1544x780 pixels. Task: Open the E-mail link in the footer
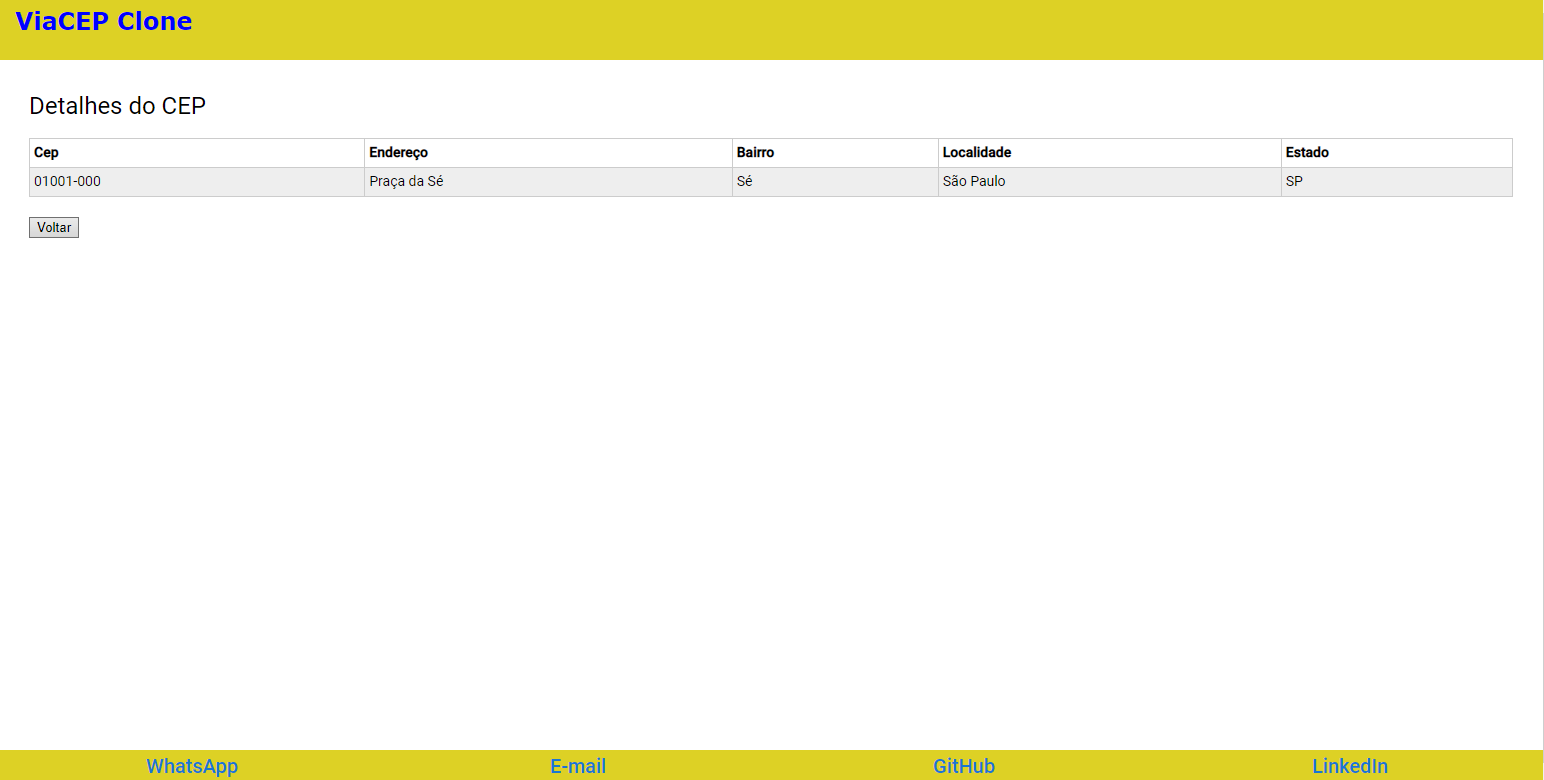[x=577, y=766]
